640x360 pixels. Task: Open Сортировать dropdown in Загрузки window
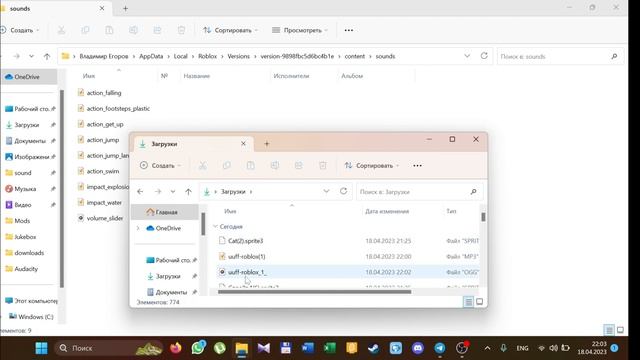click(372, 165)
